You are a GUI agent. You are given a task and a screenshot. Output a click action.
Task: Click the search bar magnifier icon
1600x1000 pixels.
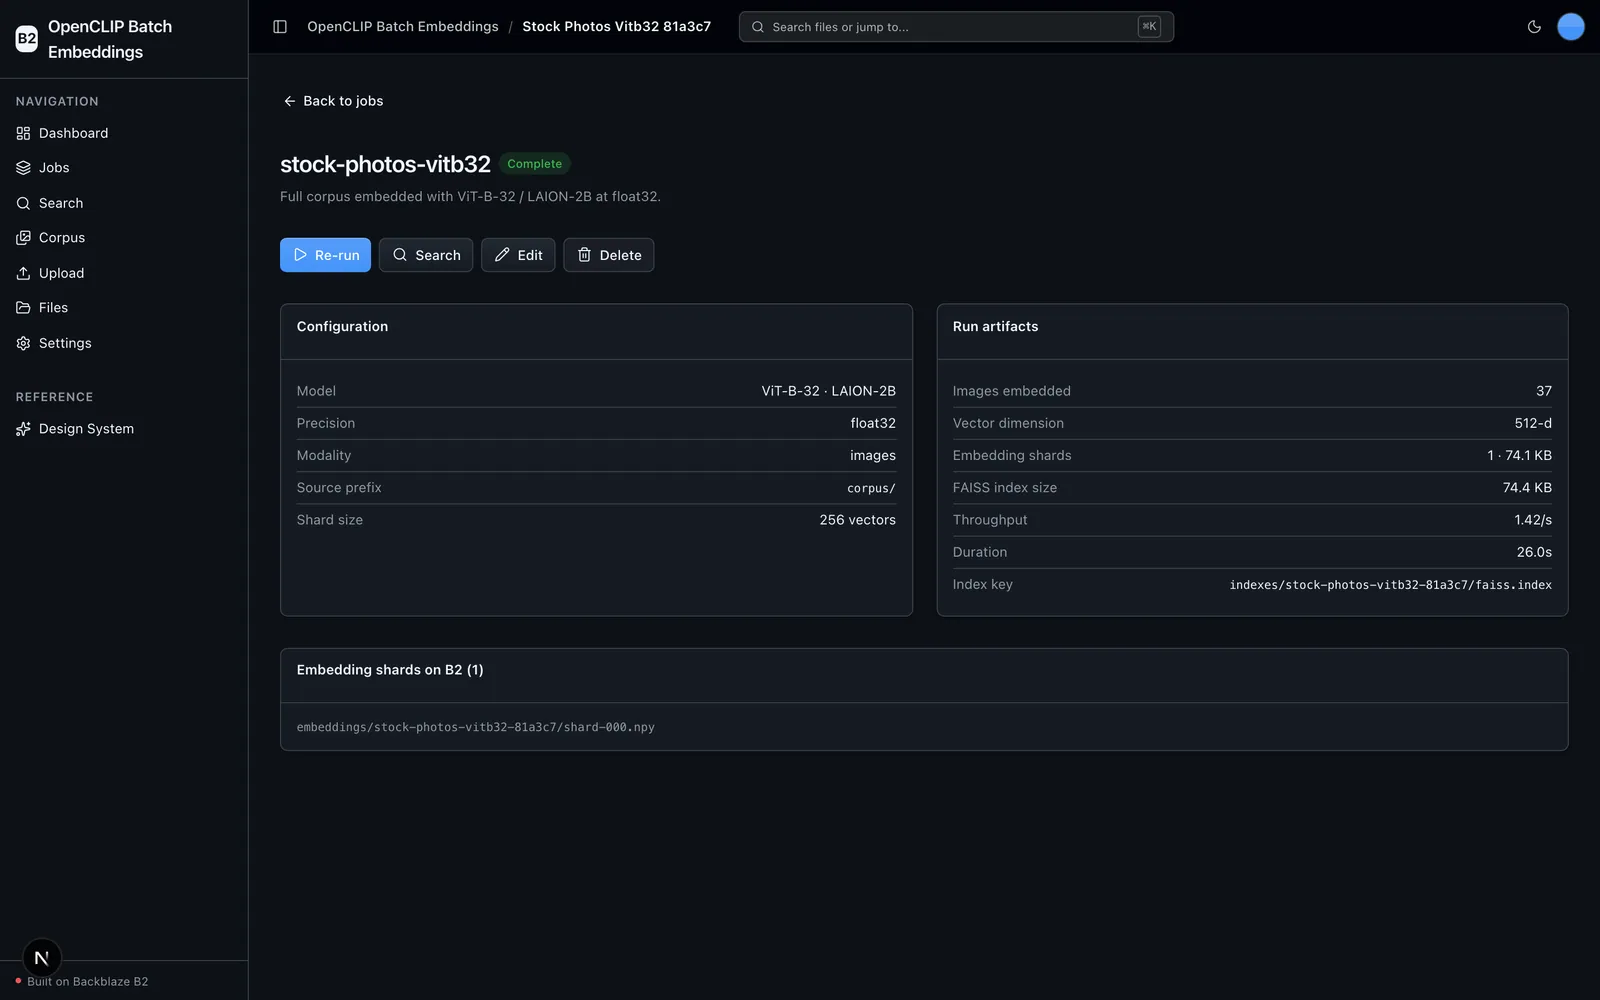(x=758, y=27)
